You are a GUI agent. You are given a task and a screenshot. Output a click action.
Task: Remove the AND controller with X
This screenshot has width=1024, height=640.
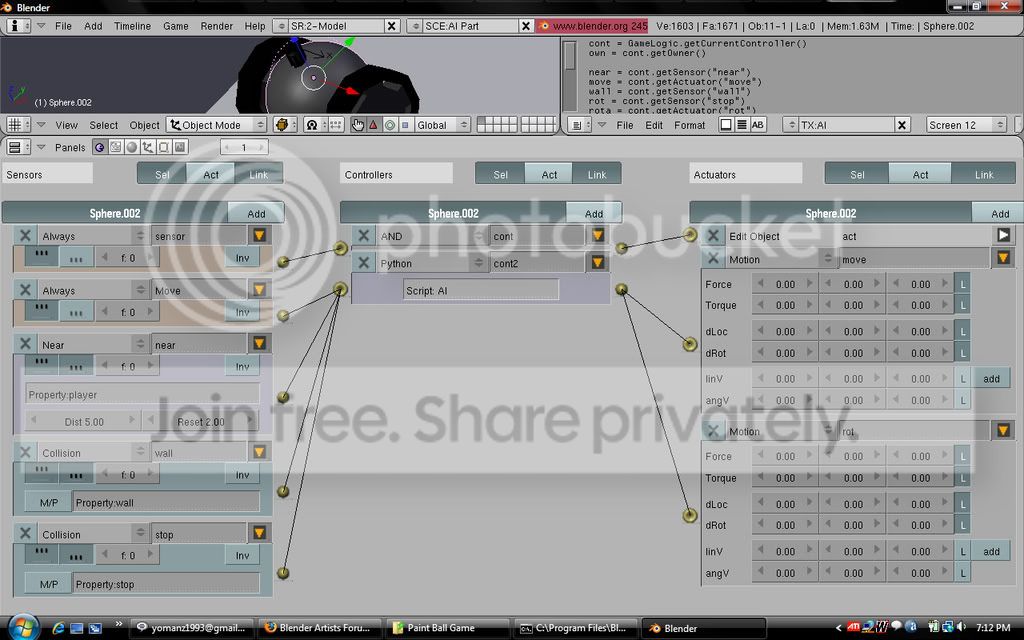point(364,236)
